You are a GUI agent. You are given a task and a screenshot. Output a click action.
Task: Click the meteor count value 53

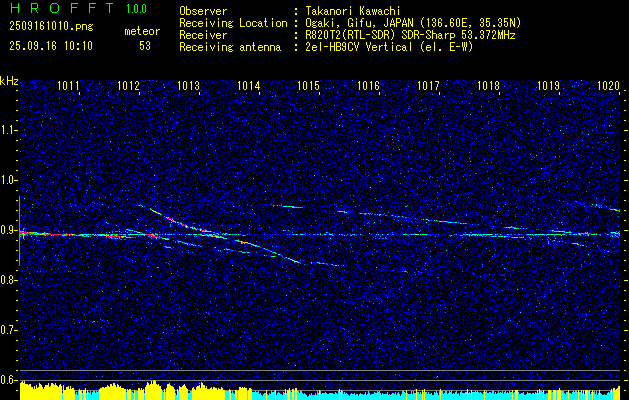pos(145,46)
